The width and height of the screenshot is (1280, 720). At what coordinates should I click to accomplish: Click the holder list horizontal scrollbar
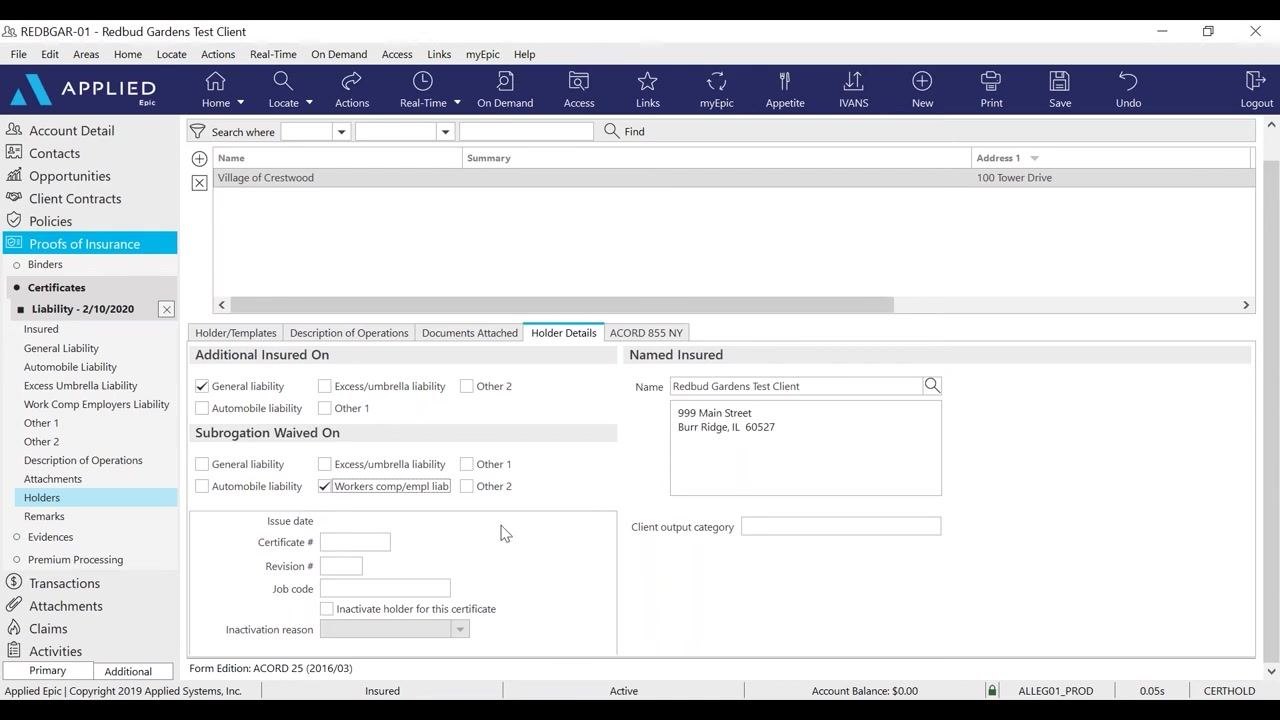[561, 305]
